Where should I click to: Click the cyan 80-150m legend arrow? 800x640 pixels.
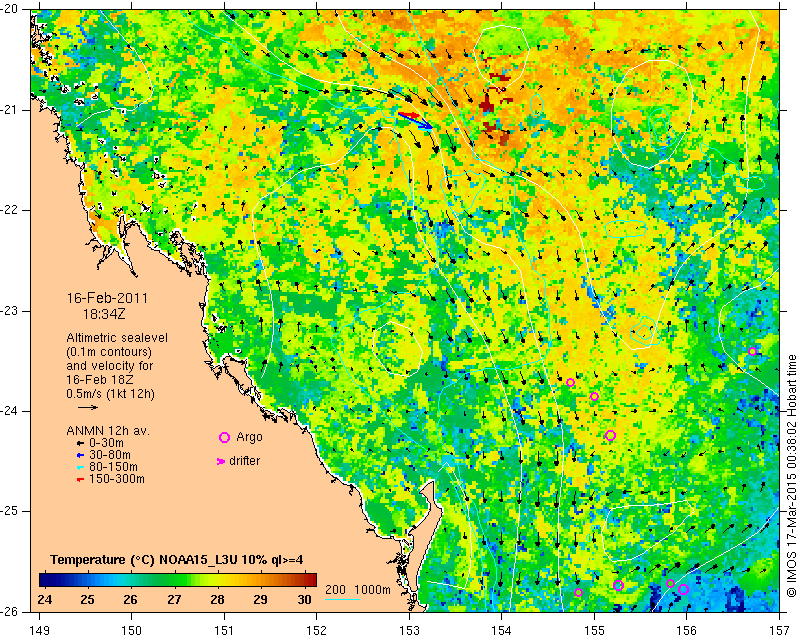tap(80, 467)
